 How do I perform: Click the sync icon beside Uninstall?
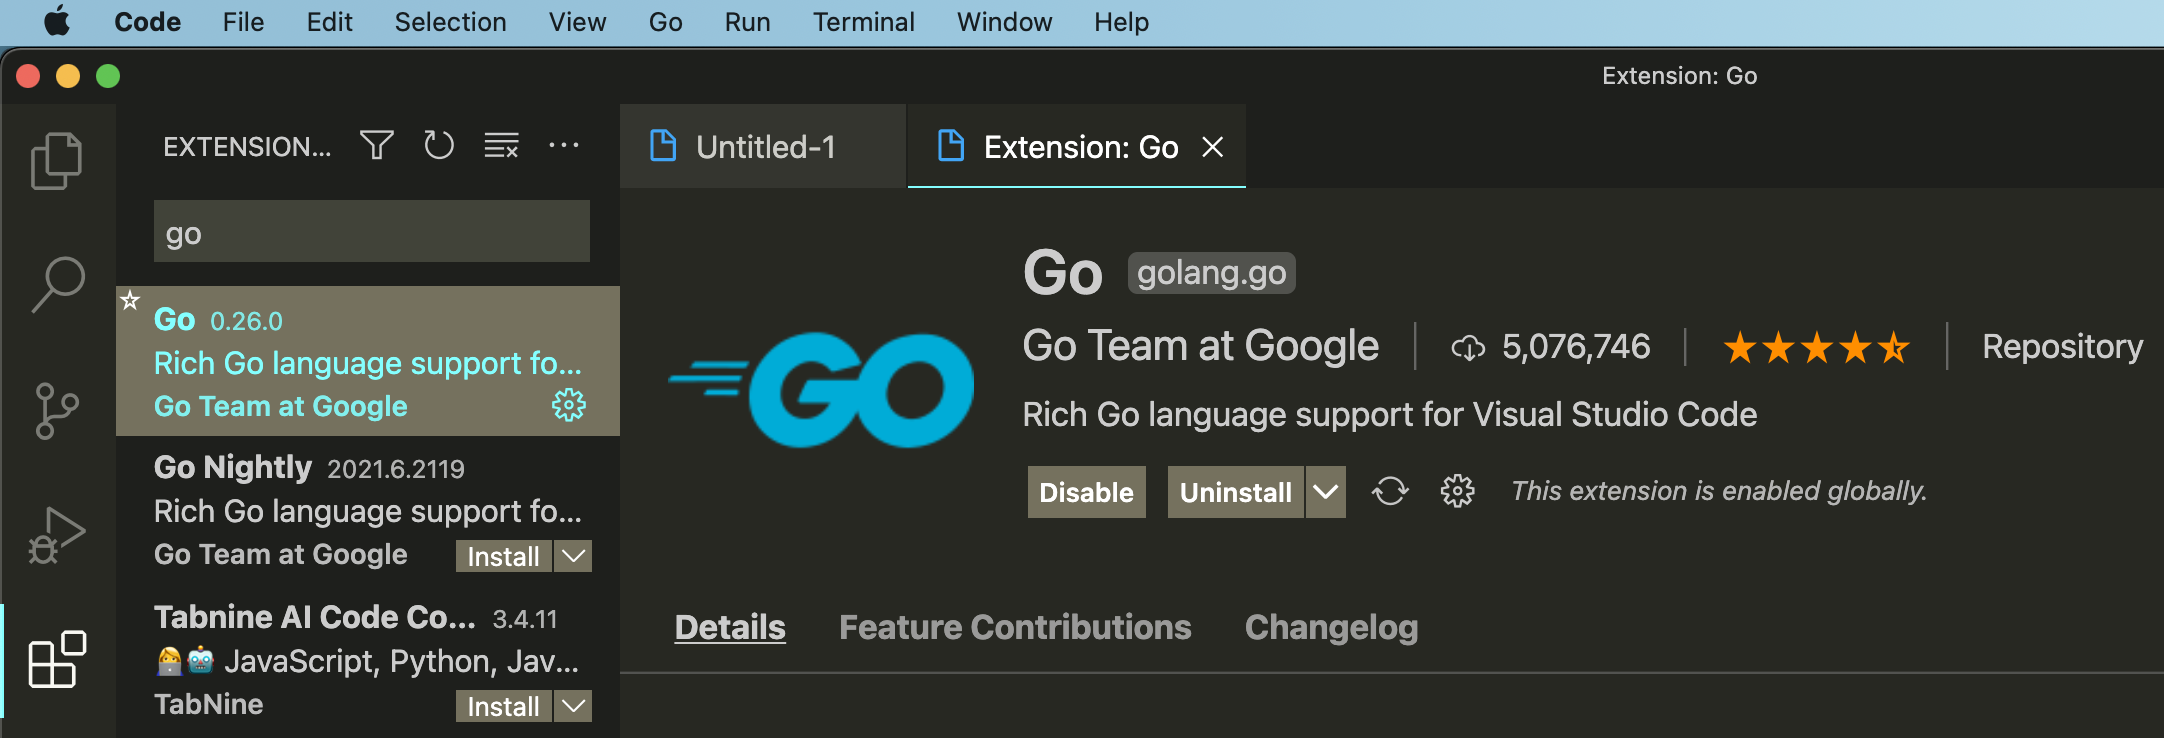click(x=1390, y=491)
